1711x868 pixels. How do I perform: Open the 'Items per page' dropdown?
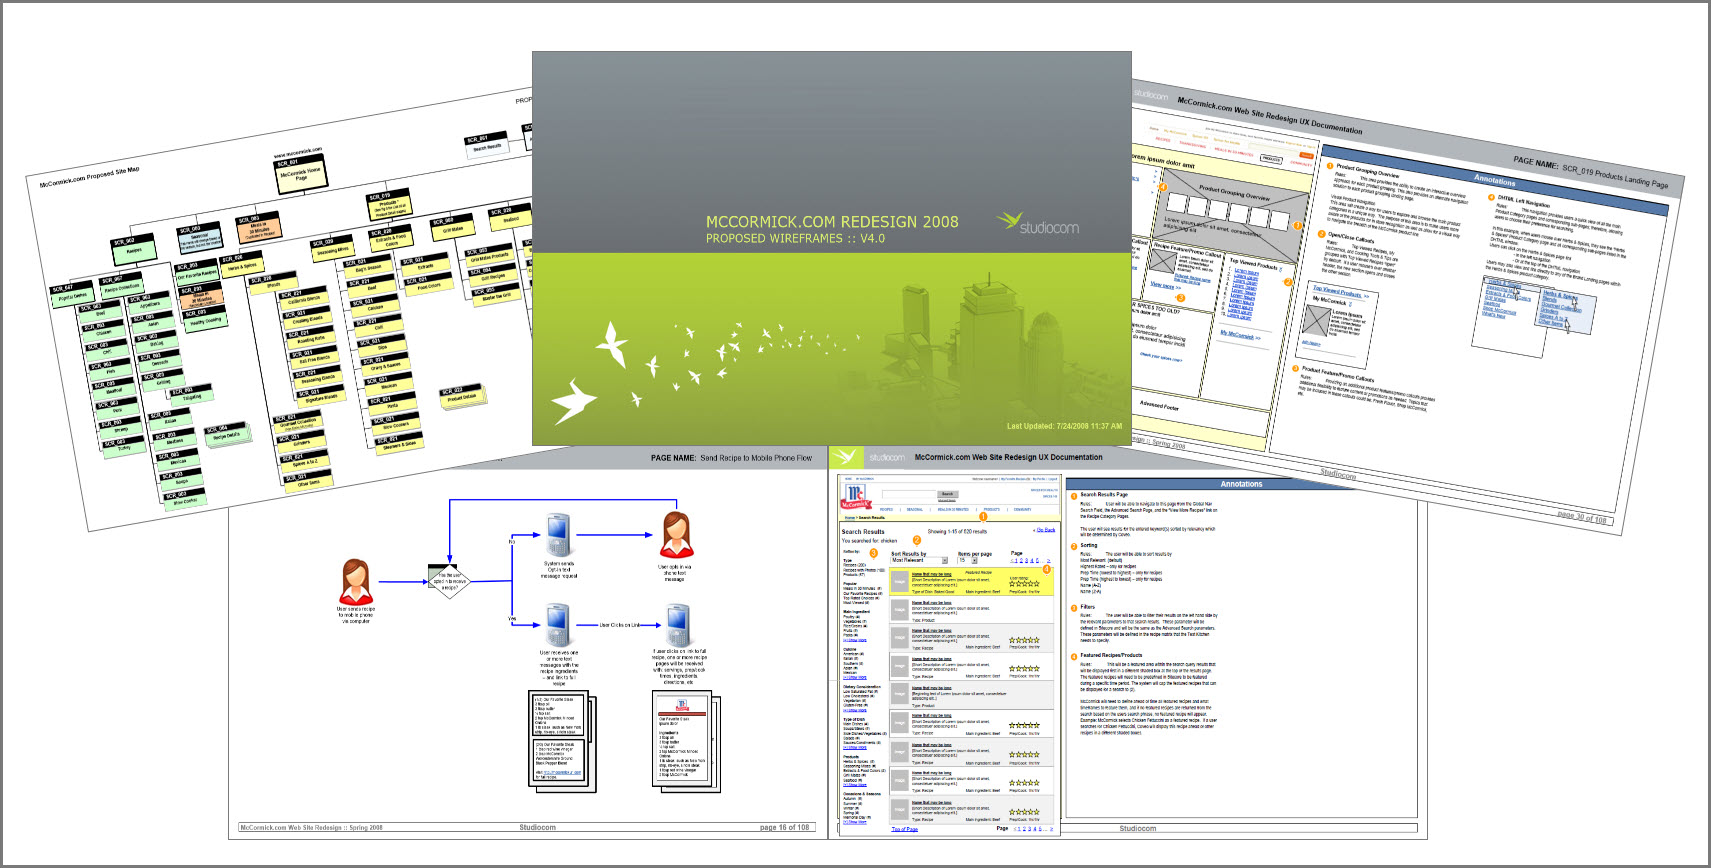967,560
